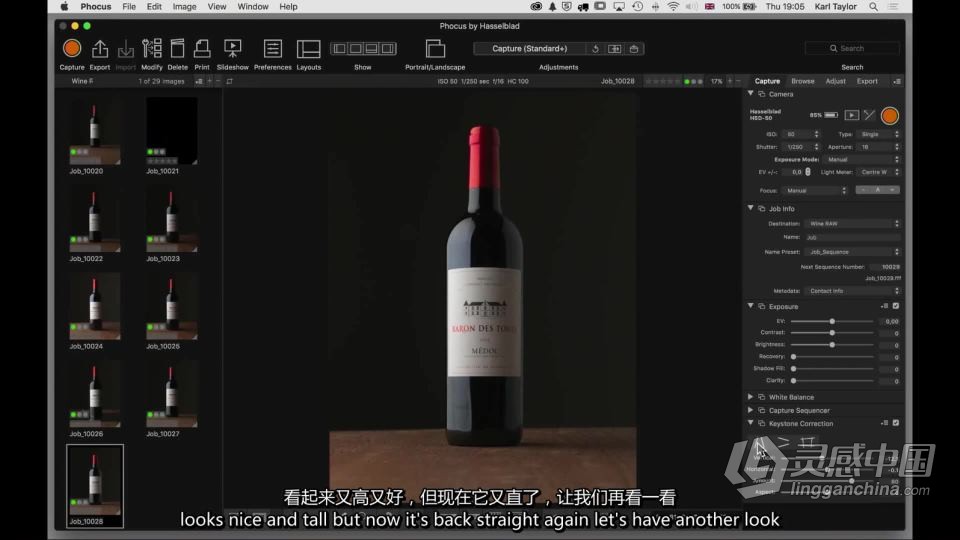Open the Export toolbar tool
Screen dimensions: 960x540
pos(100,48)
